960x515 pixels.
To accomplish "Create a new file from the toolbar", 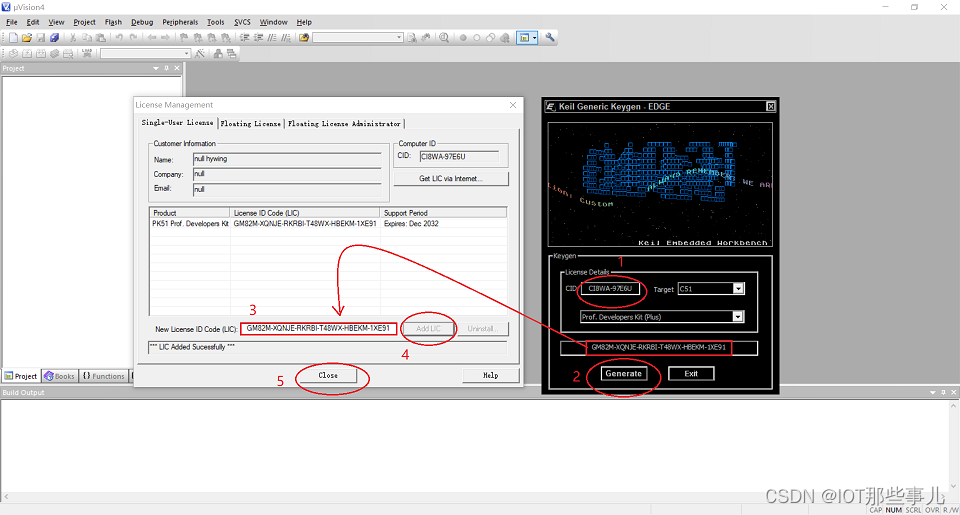I will click(x=13, y=37).
